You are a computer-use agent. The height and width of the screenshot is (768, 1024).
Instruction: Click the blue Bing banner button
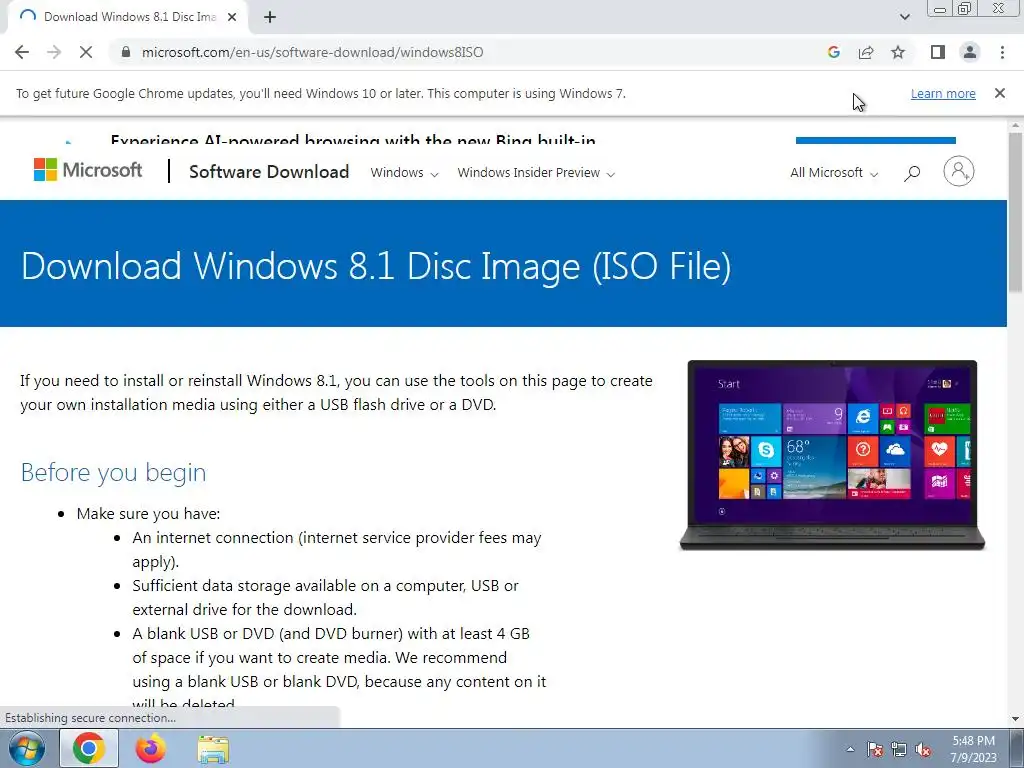click(x=875, y=140)
